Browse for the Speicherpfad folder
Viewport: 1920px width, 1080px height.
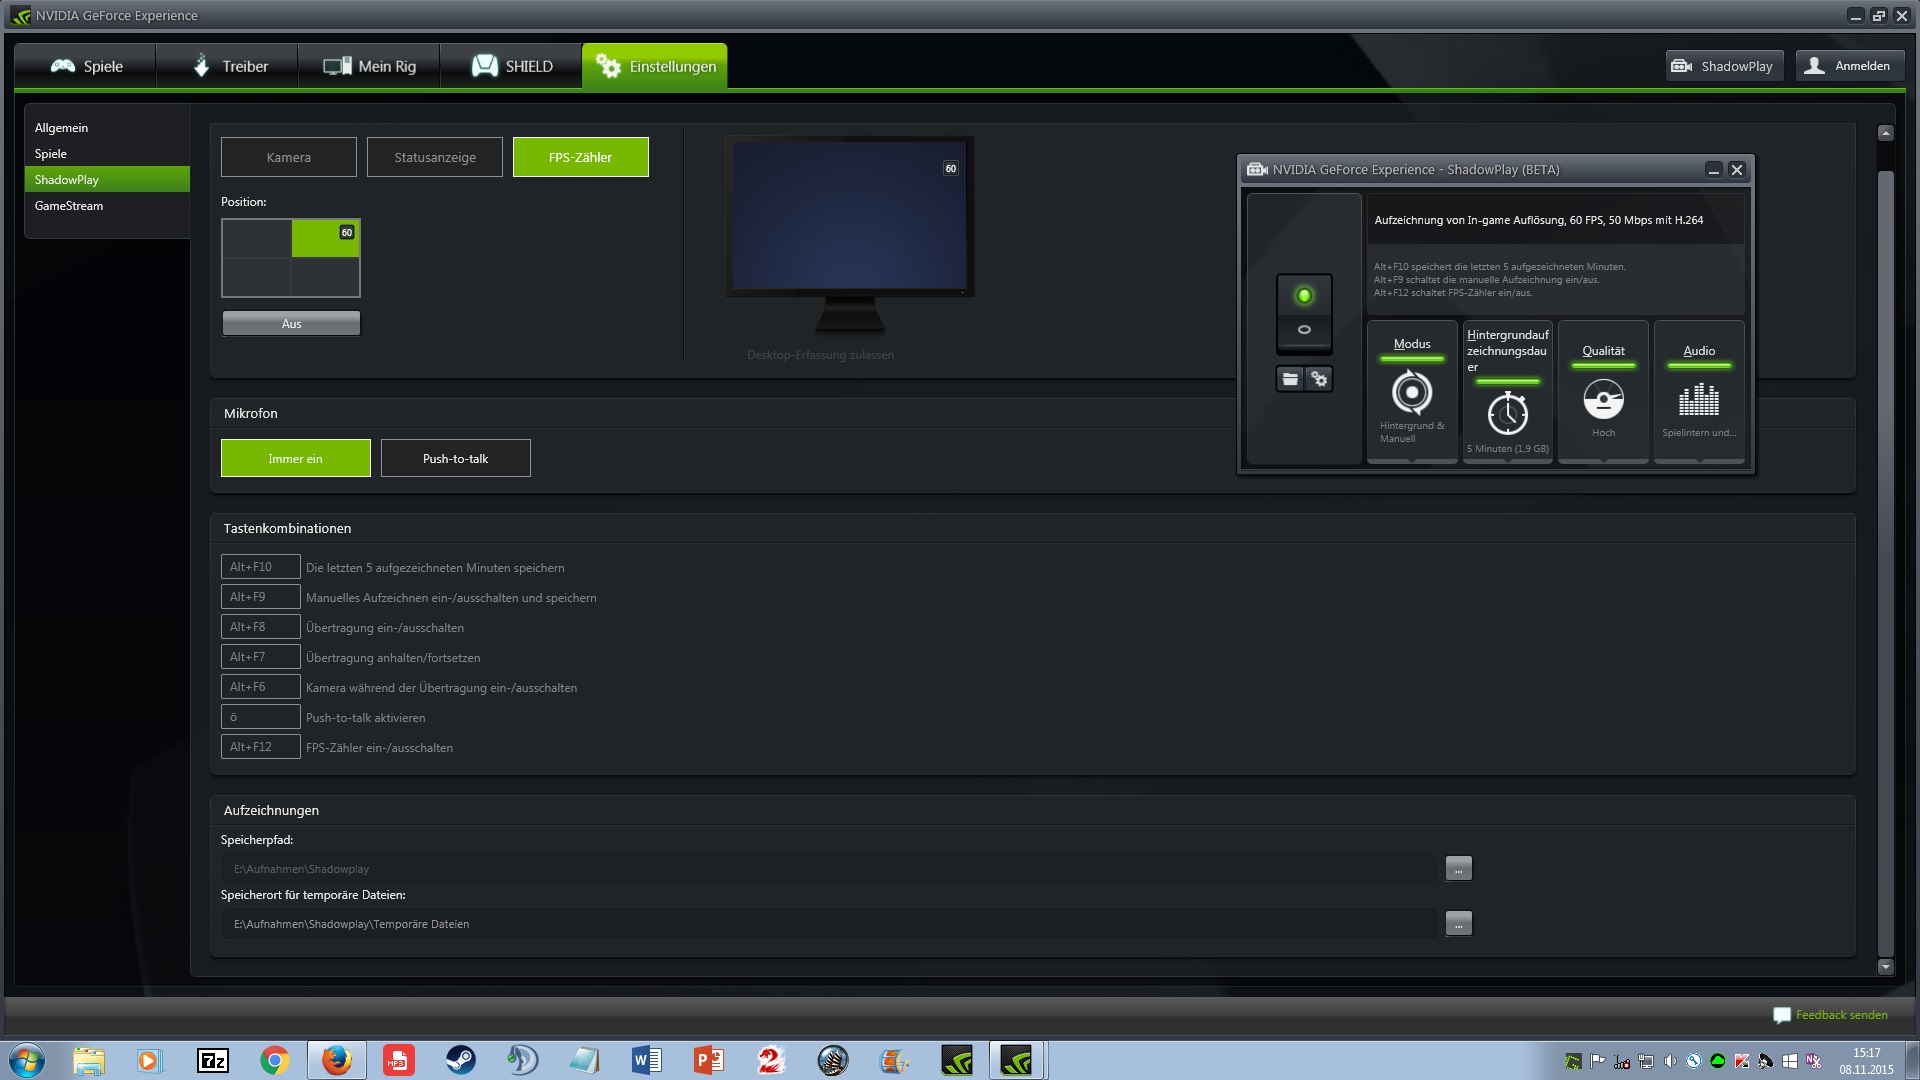pyautogui.click(x=1458, y=869)
